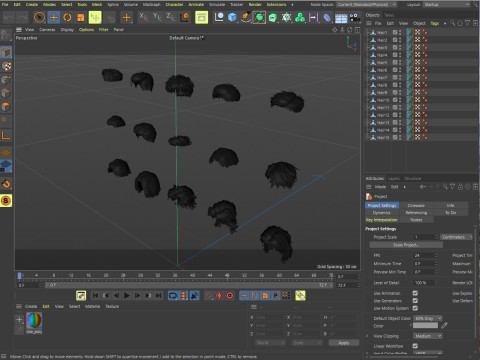Add a Camera object
The height and width of the screenshot is (360, 480).
coord(354,17)
